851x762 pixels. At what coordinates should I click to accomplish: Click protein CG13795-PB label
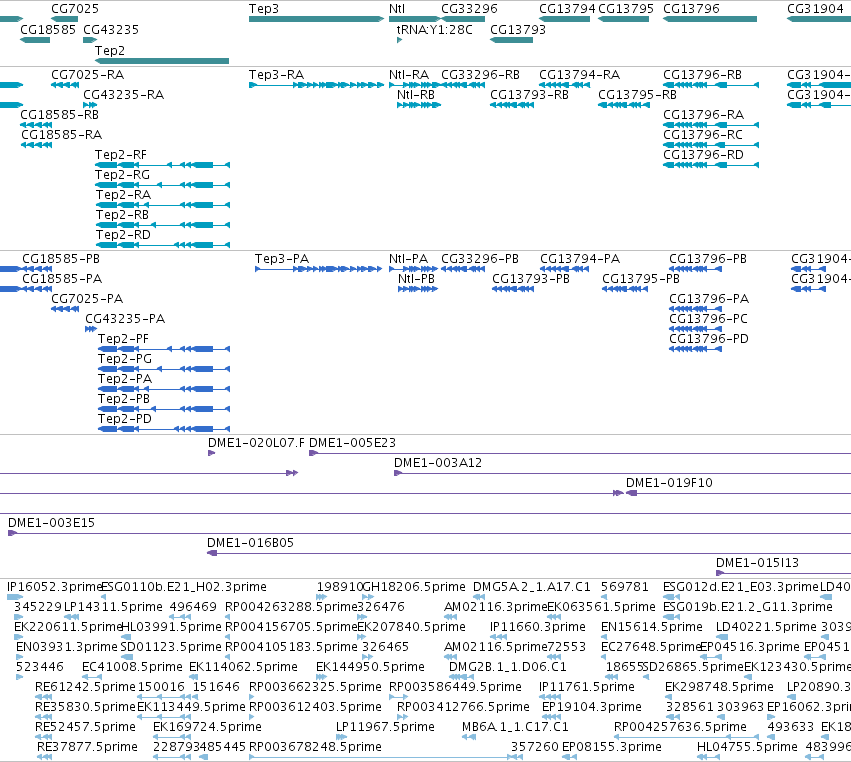pos(640,279)
